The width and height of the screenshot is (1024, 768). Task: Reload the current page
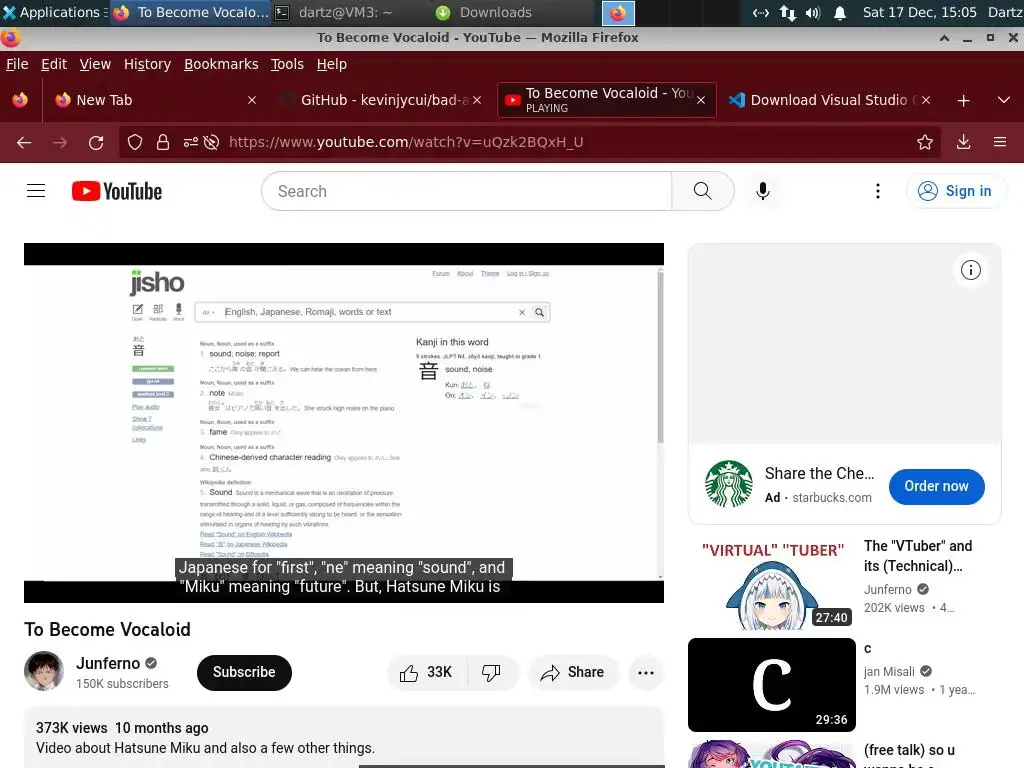pyautogui.click(x=96, y=142)
